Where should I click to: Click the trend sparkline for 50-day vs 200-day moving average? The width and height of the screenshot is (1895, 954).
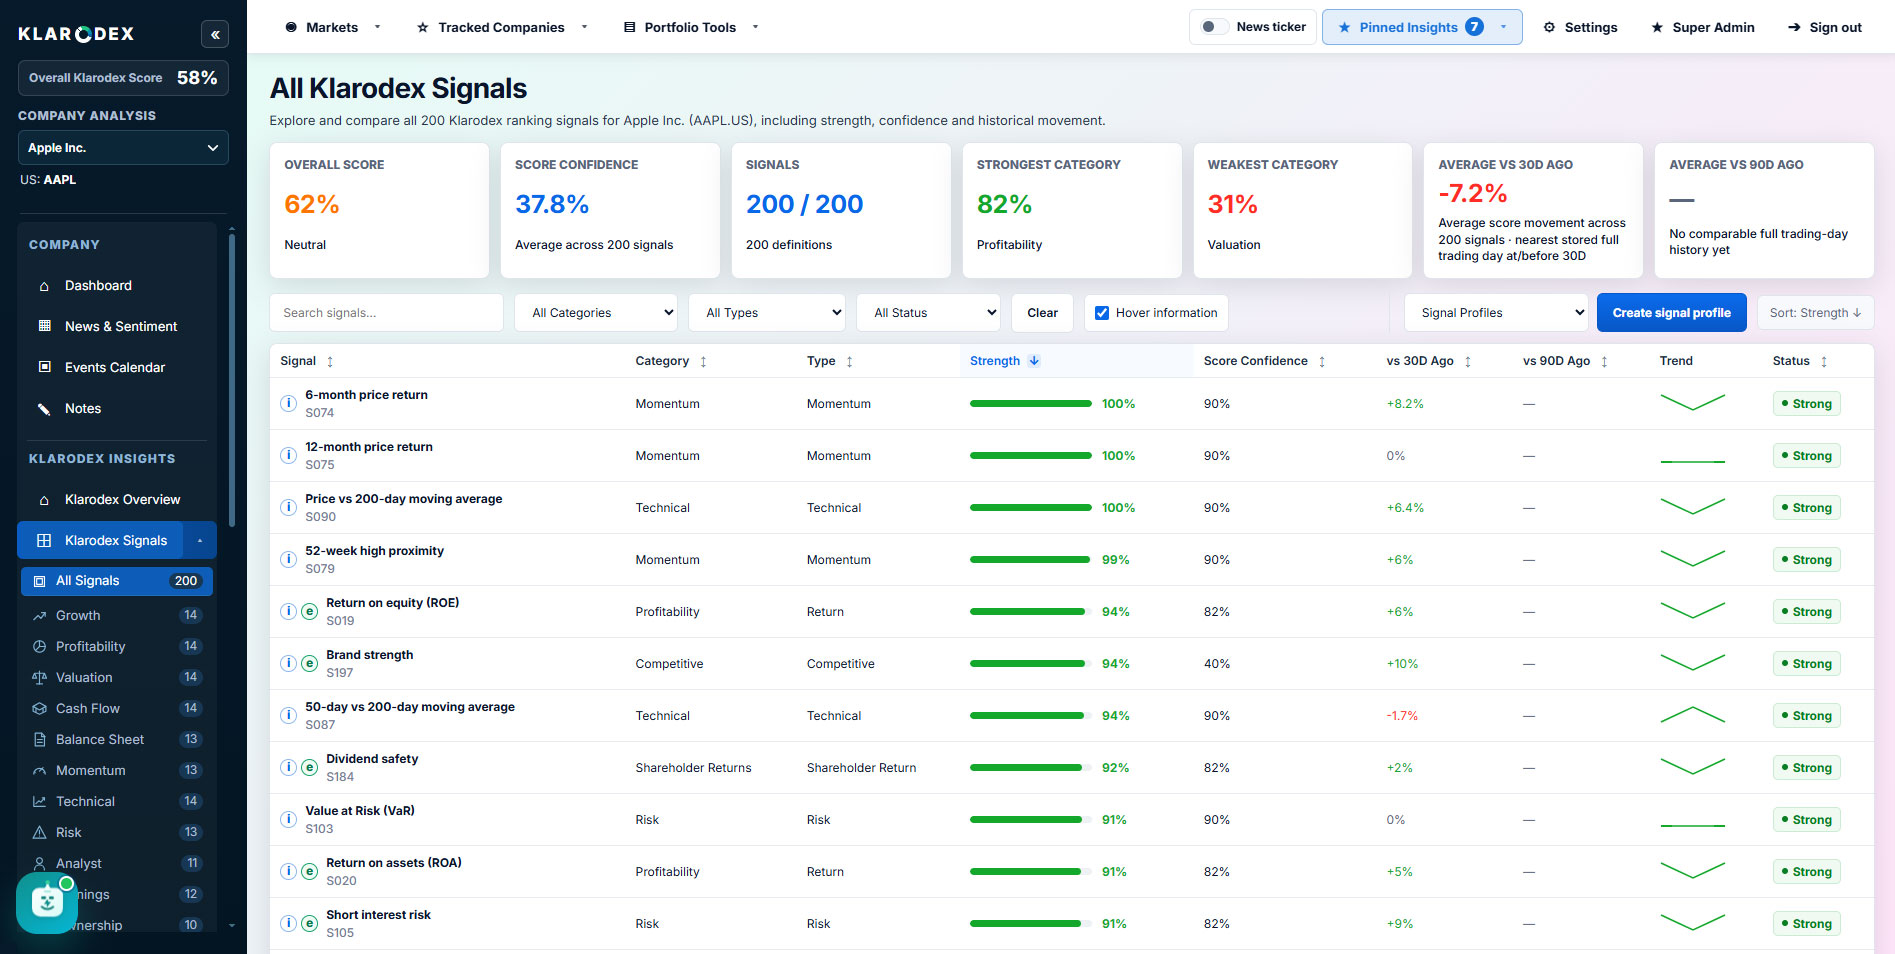1692,716
